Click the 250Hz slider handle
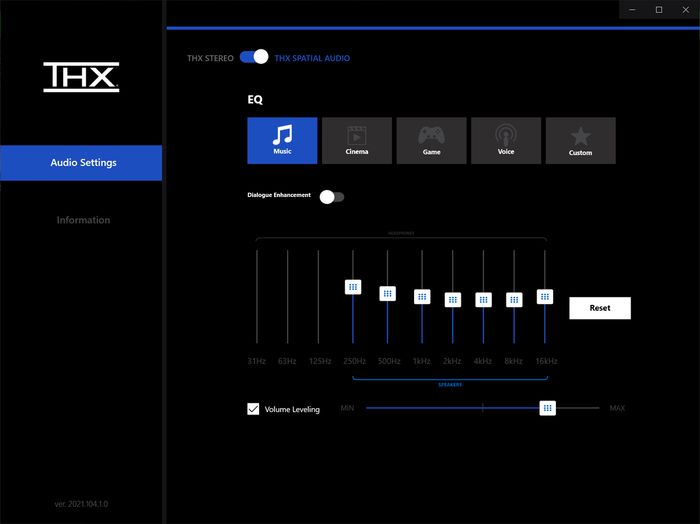 pyautogui.click(x=353, y=287)
